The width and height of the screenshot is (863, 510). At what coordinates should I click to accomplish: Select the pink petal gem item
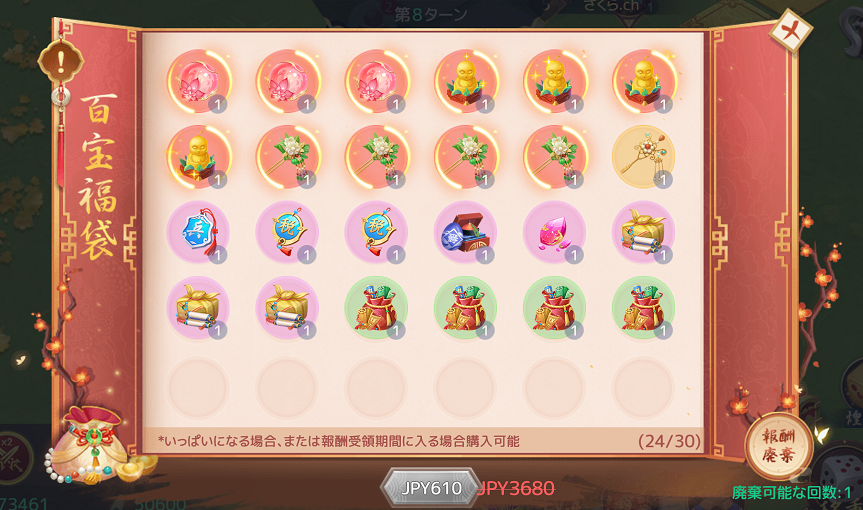click(554, 233)
